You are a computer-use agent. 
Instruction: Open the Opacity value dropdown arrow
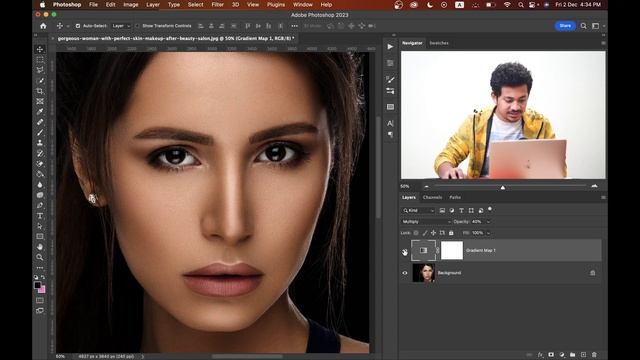click(488, 222)
